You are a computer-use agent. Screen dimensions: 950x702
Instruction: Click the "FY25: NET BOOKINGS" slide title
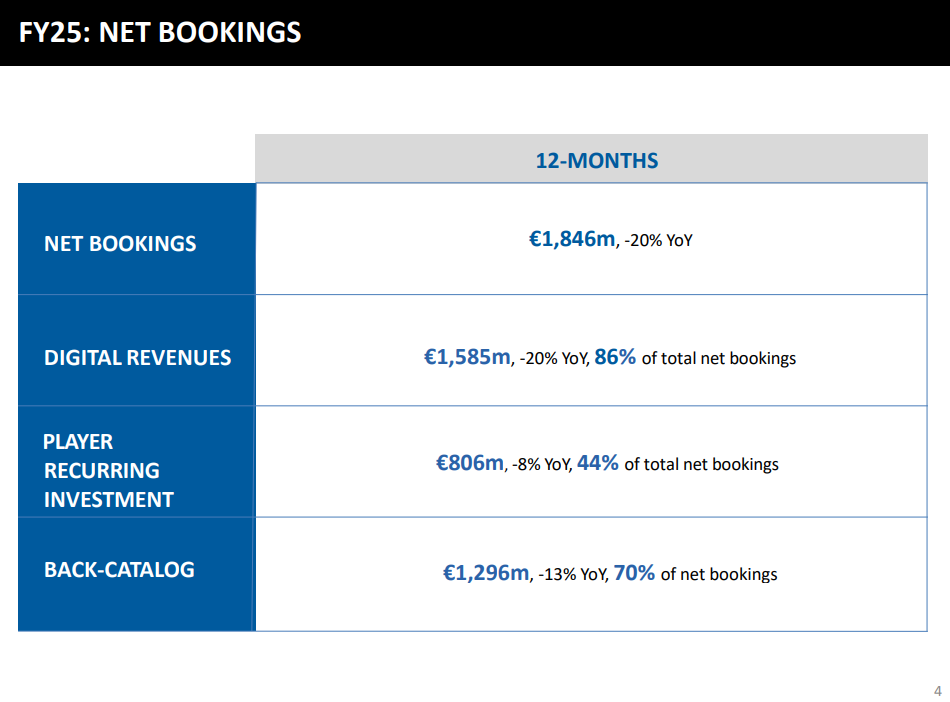(160, 32)
